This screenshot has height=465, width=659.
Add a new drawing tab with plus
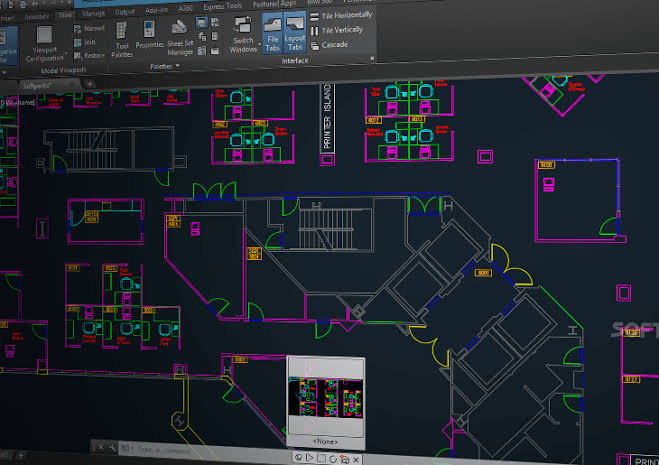click(x=89, y=84)
